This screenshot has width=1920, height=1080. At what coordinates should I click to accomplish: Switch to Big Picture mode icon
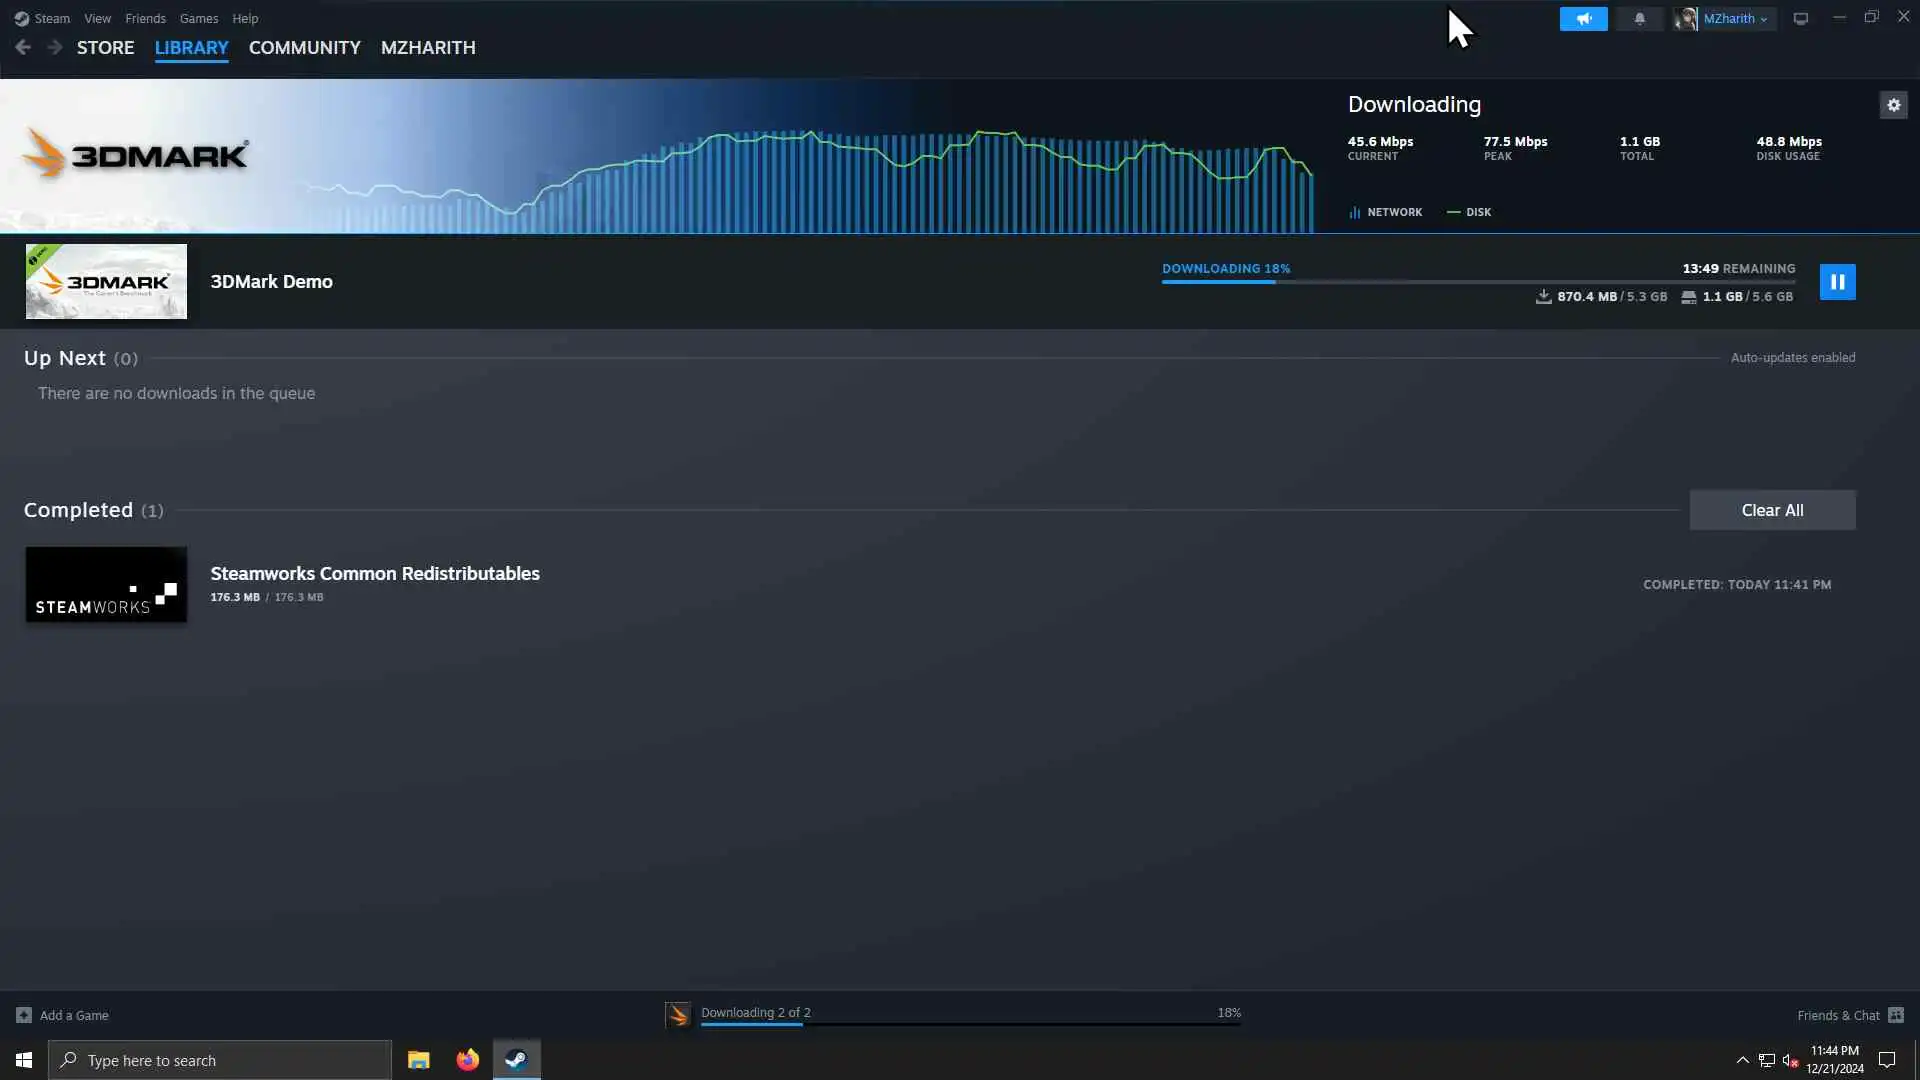(x=1800, y=19)
